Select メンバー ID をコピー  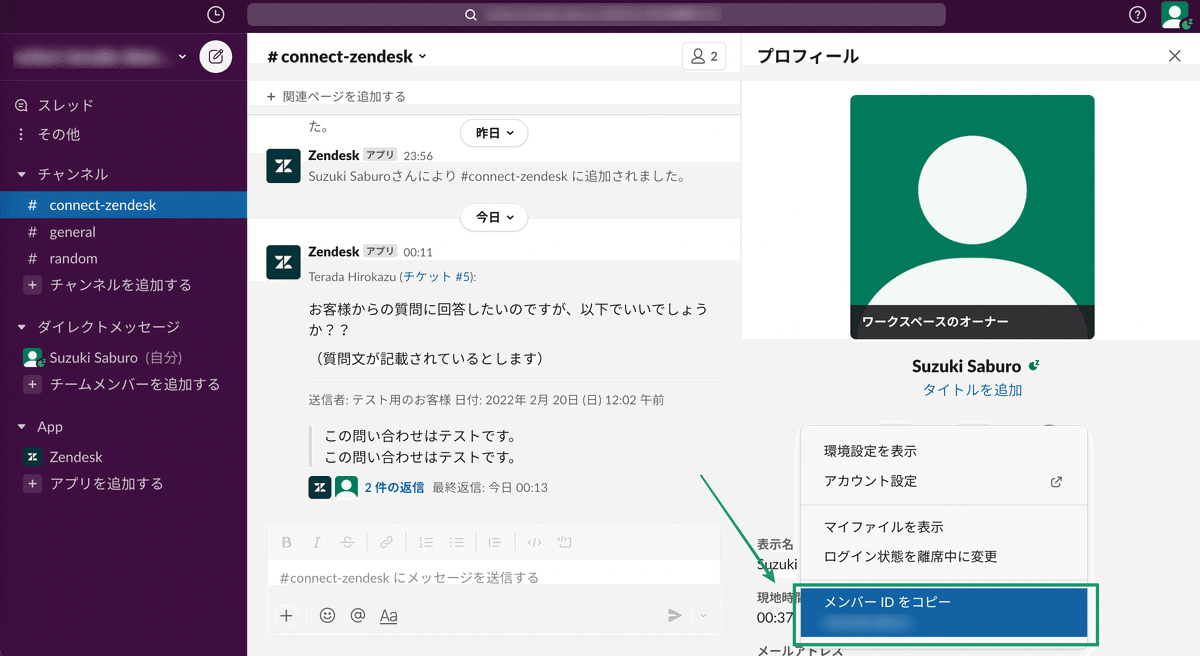click(943, 612)
